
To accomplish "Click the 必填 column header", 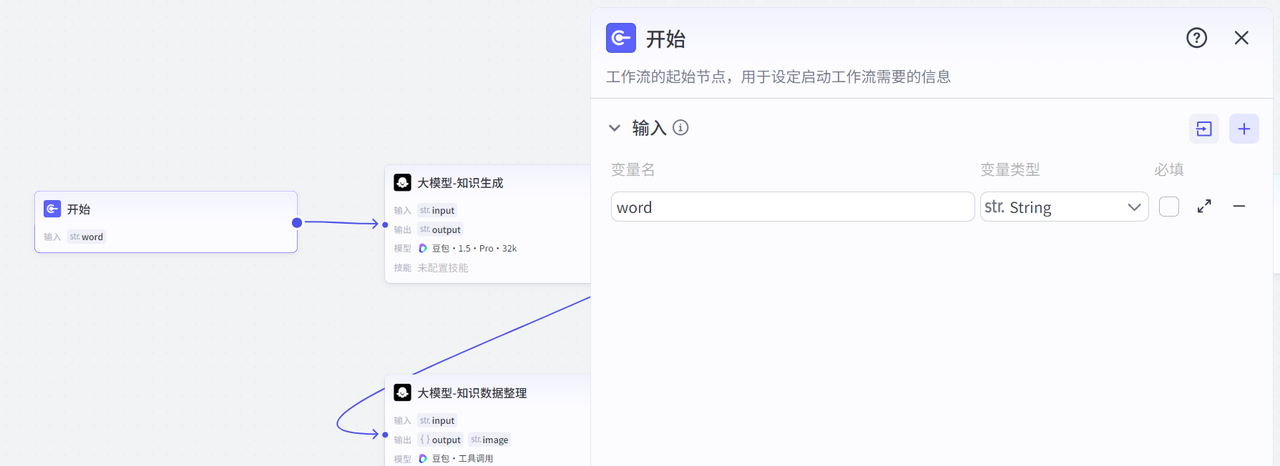I will point(1169,170).
